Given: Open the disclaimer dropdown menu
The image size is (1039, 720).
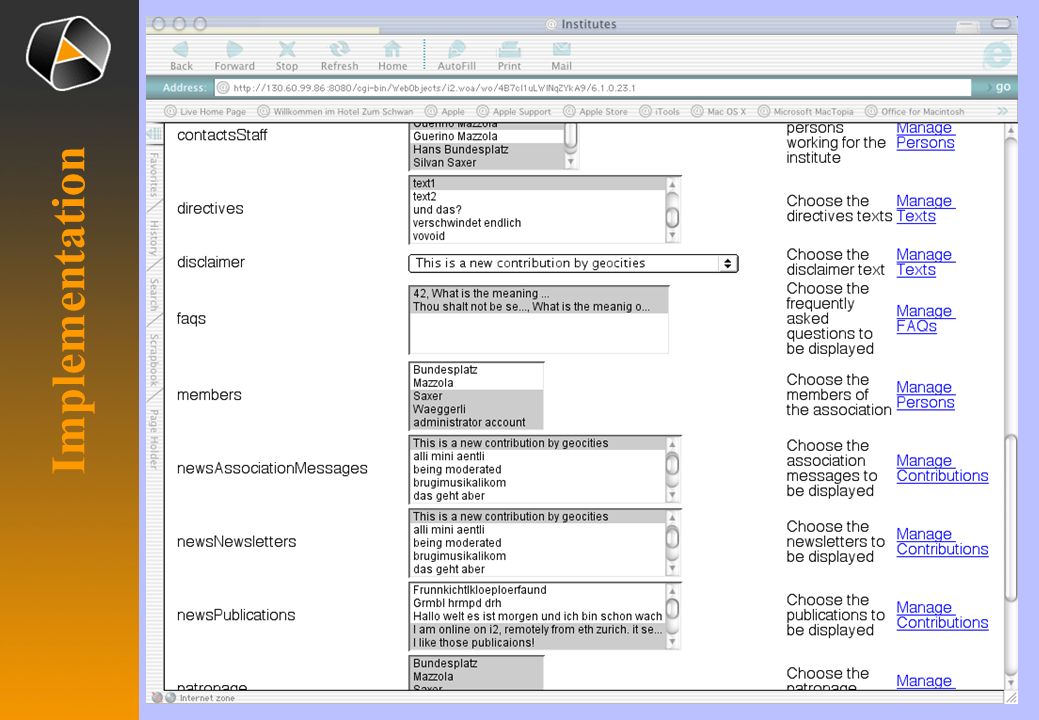Looking at the screenshot, I should click(x=573, y=263).
